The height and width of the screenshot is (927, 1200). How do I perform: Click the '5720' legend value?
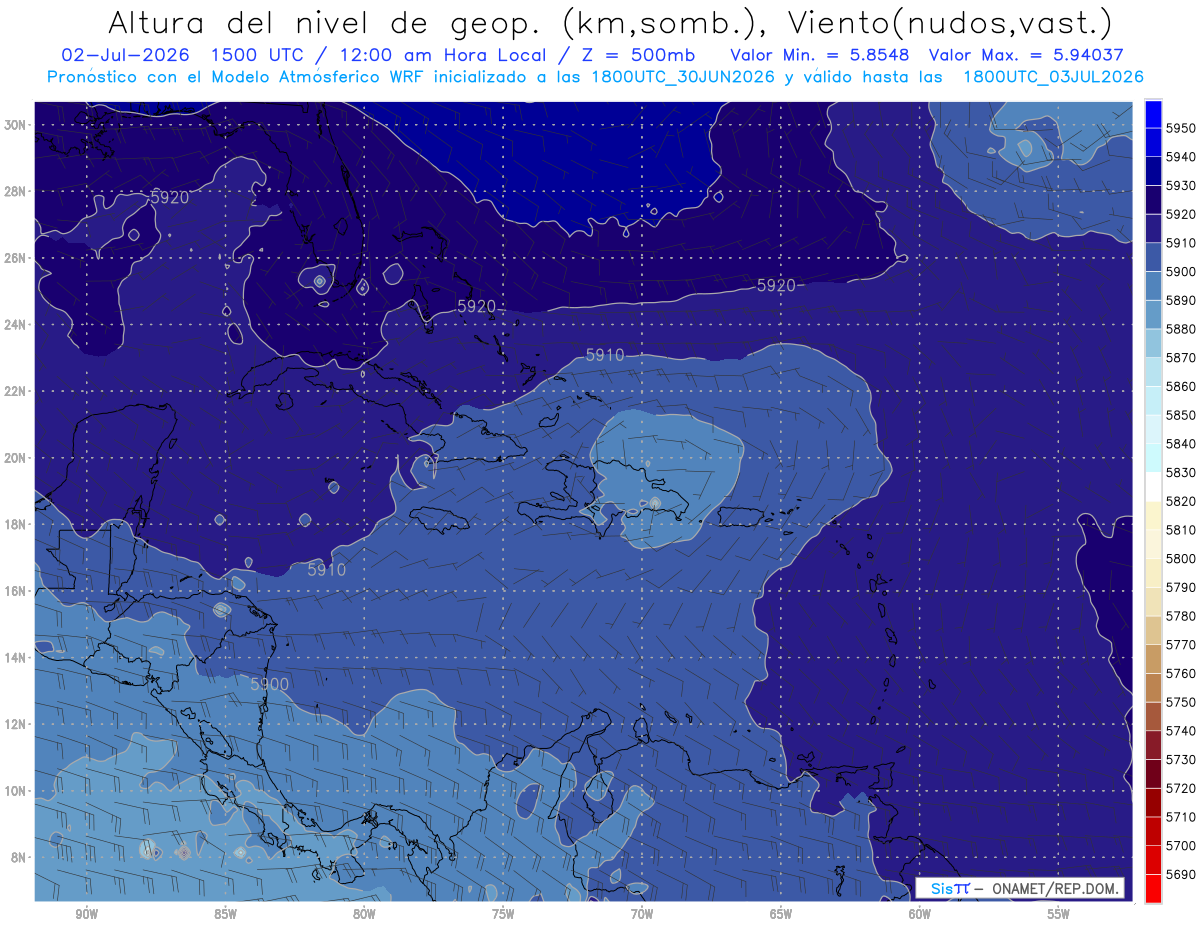[x=1180, y=788]
